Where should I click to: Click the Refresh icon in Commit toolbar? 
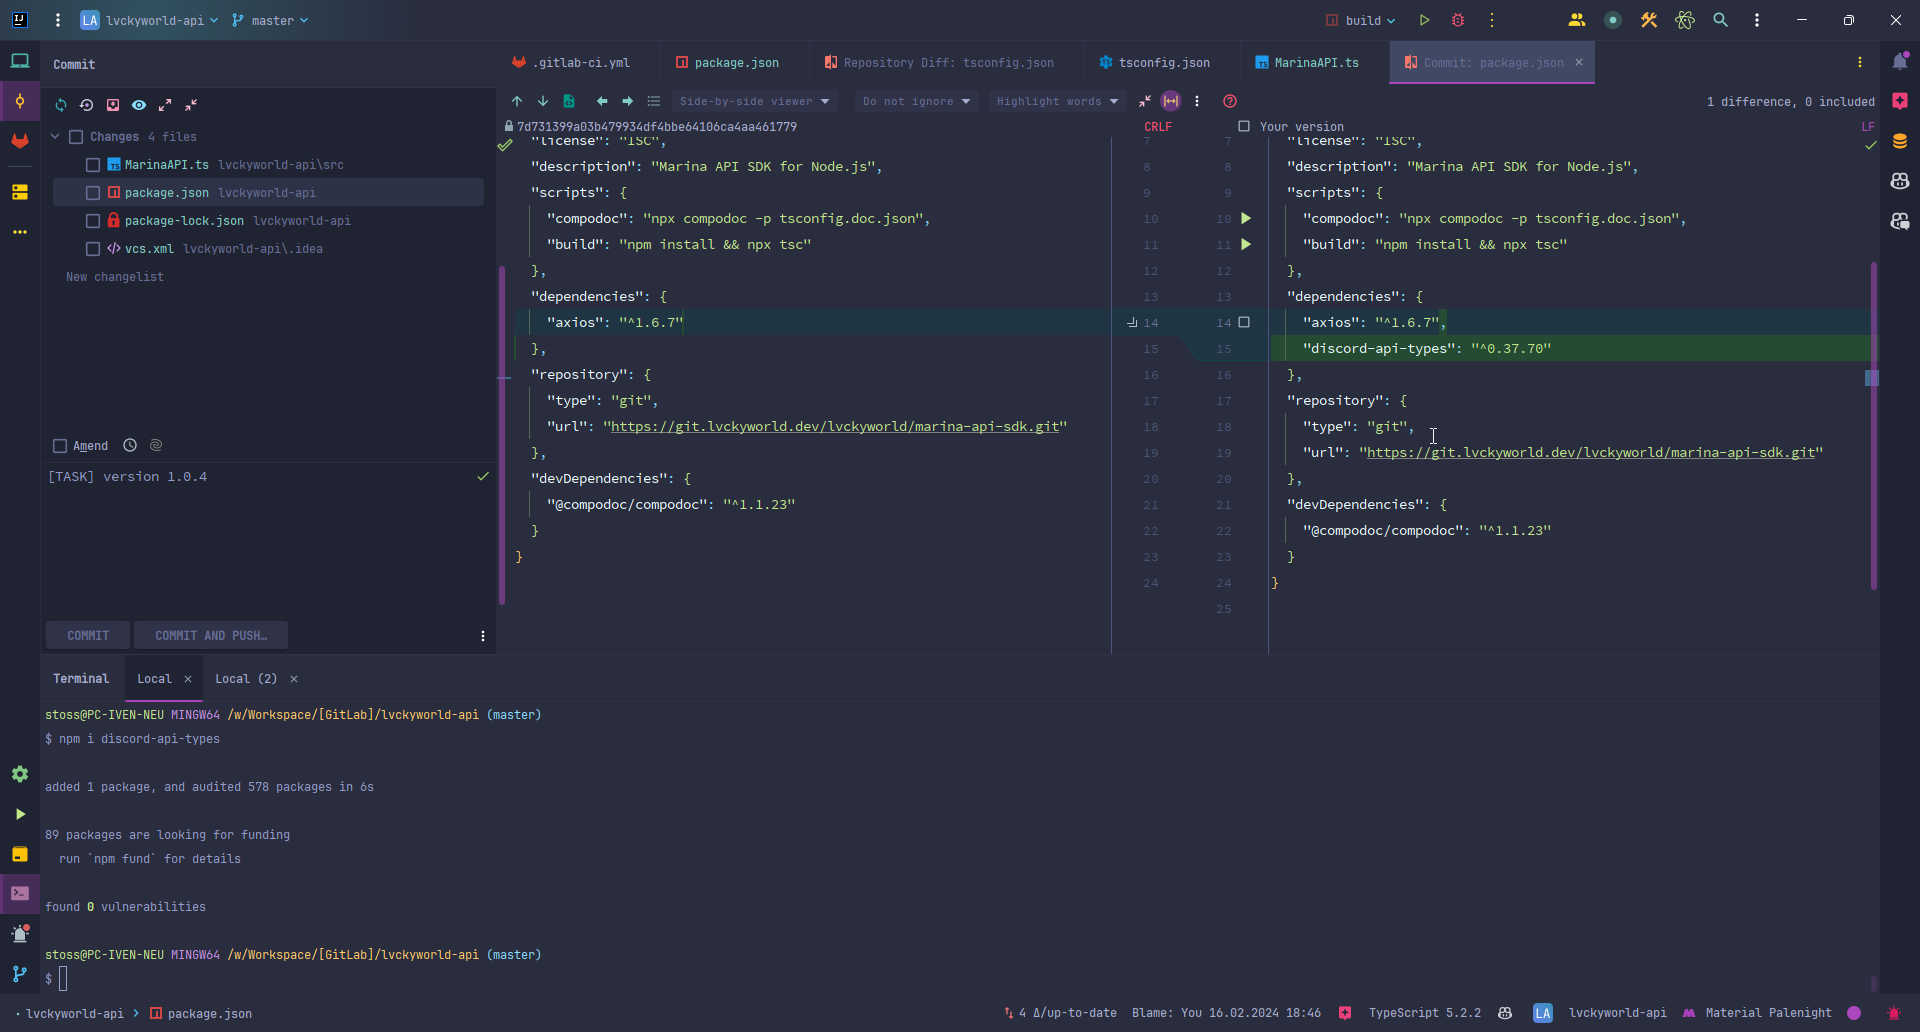pos(61,105)
